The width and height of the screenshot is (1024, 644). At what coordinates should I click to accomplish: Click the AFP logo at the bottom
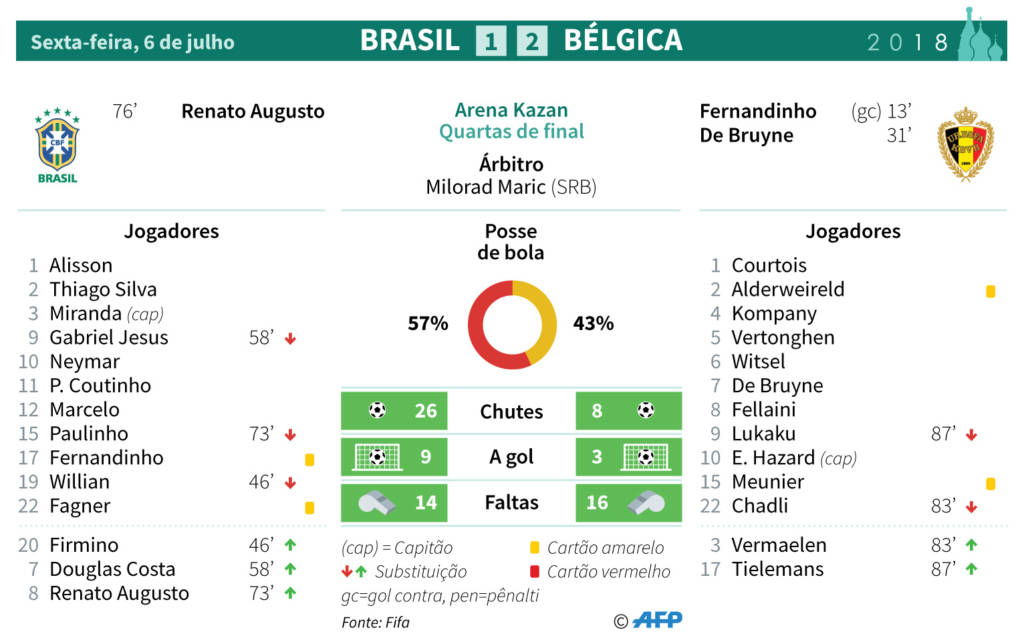coord(657,620)
